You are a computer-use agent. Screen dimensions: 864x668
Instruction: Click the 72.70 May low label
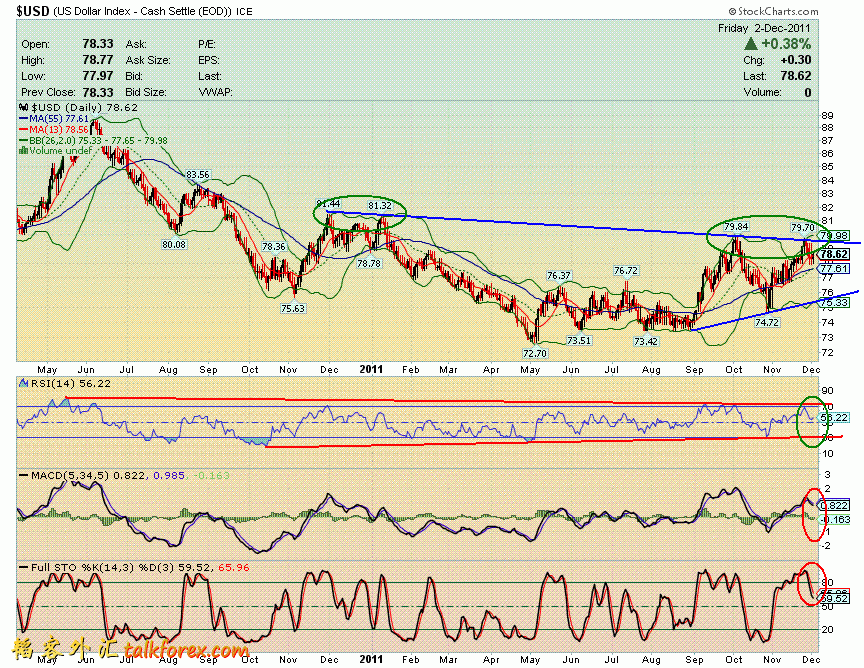click(x=534, y=353)
